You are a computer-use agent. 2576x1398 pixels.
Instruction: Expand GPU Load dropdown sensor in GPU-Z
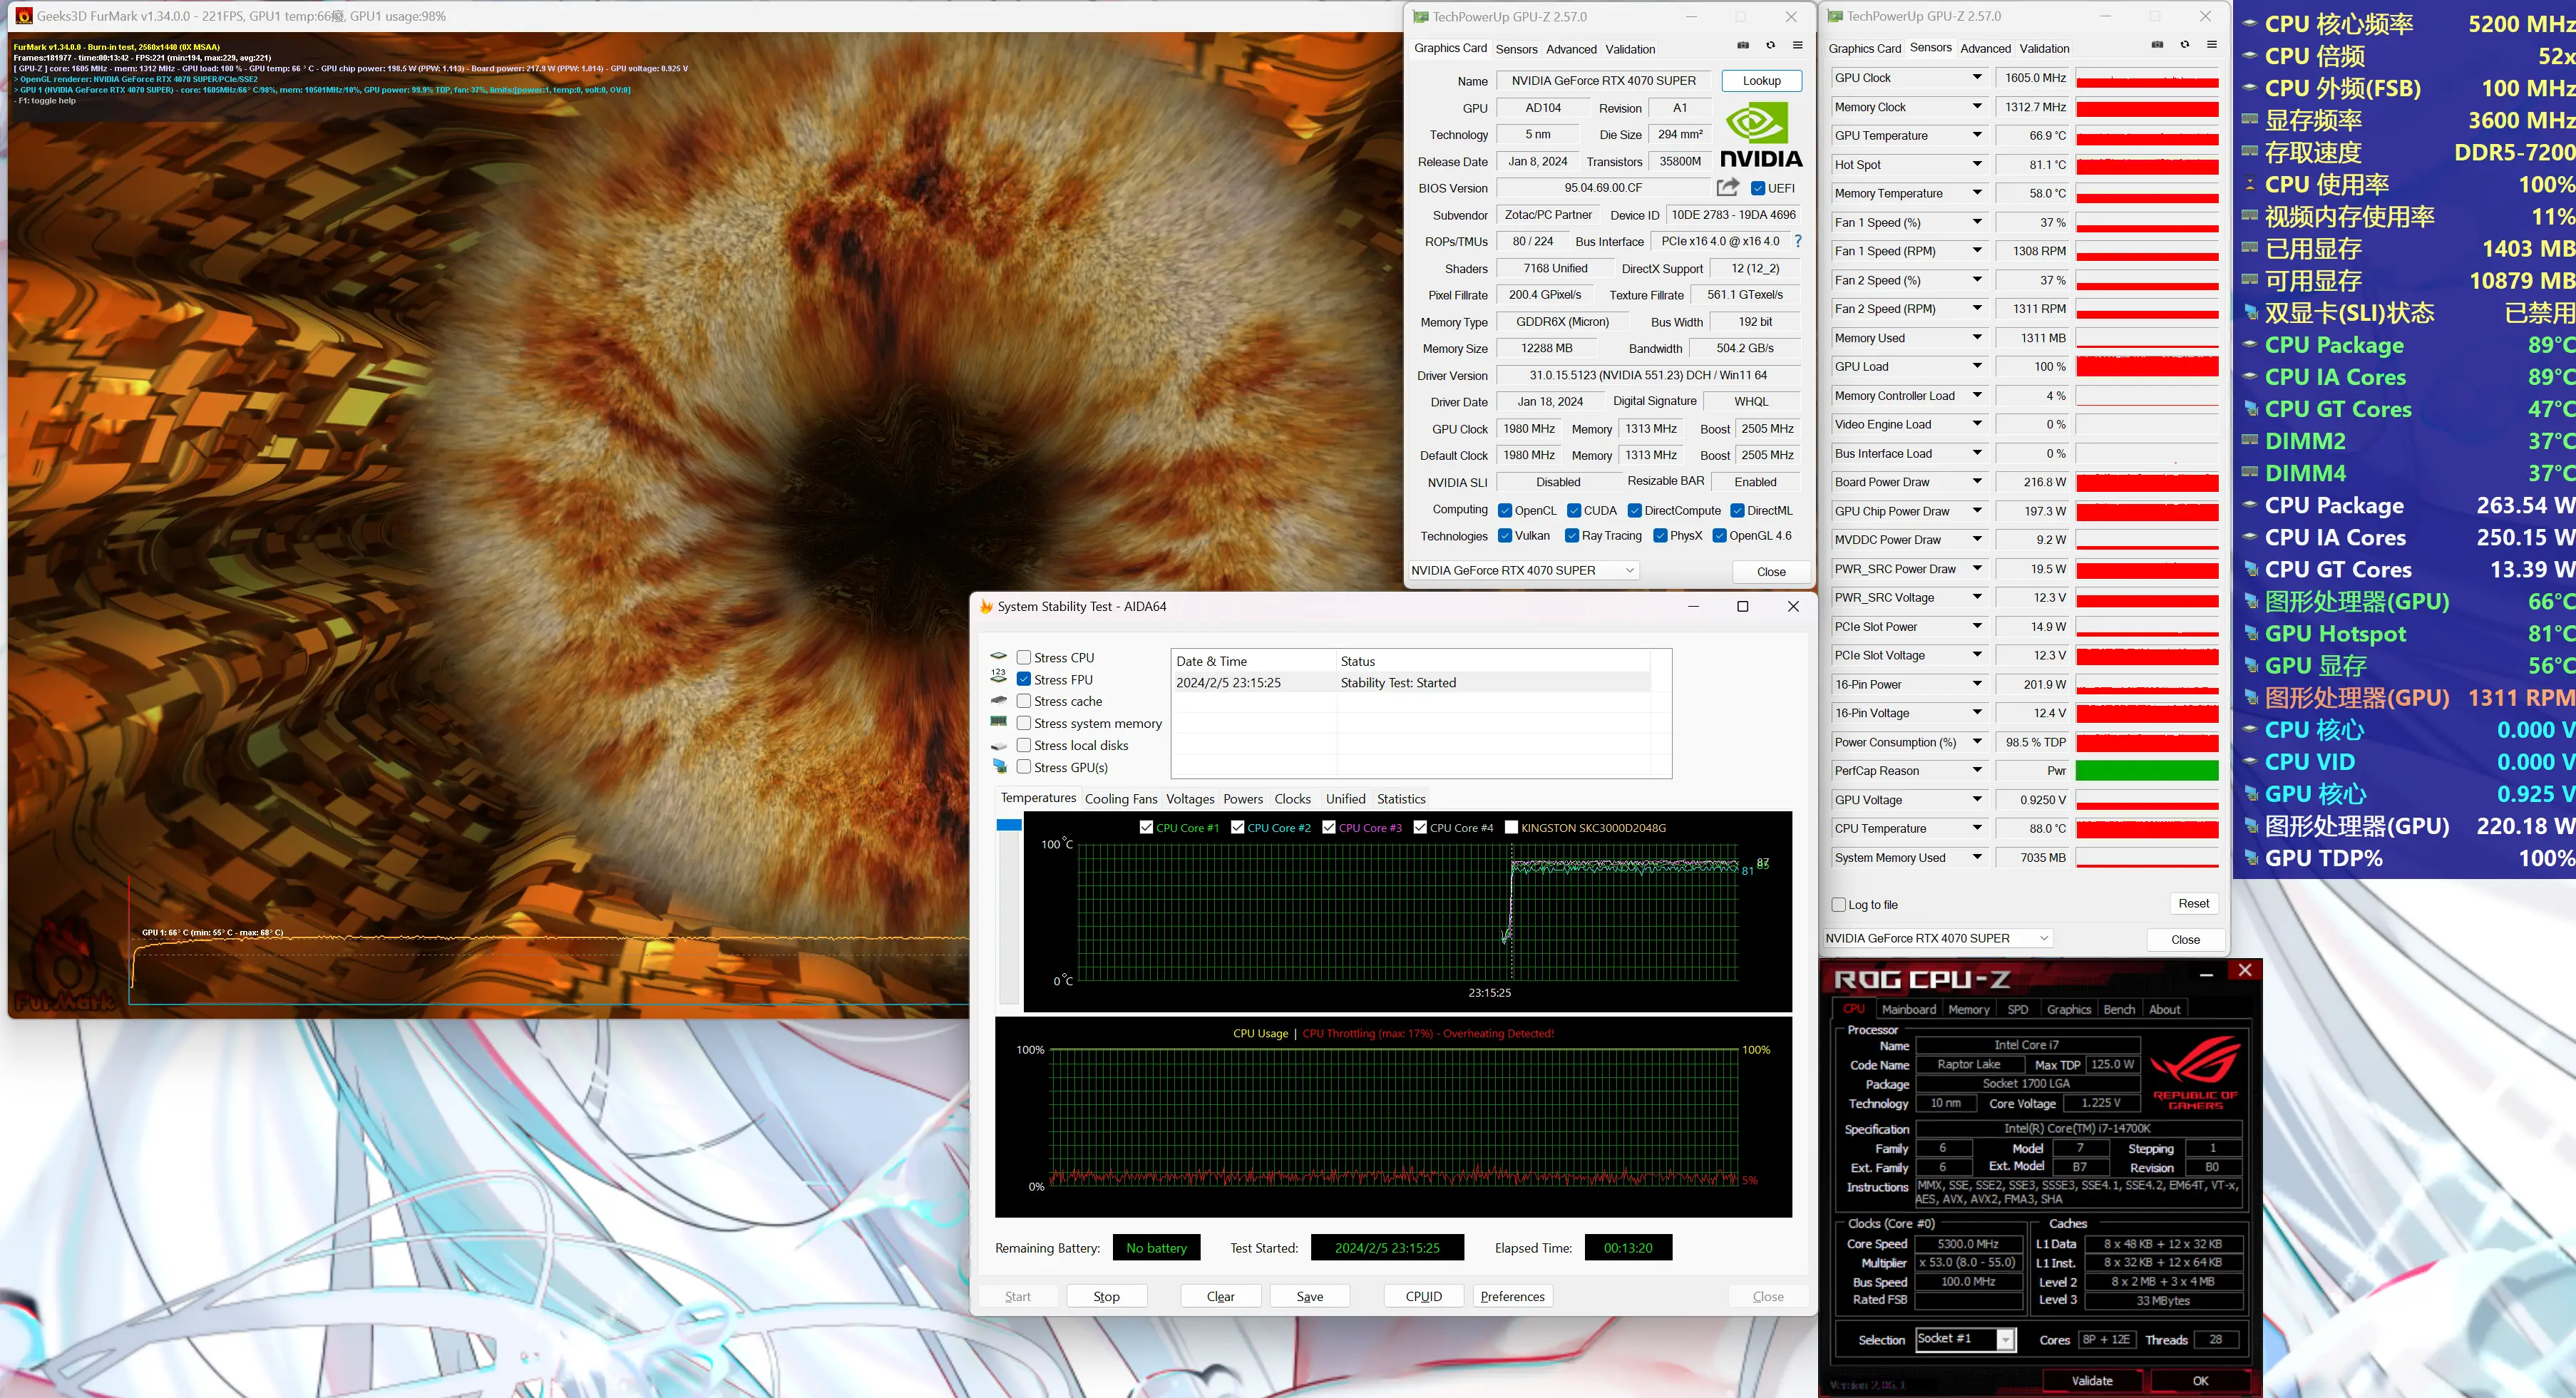tap(1977, 365)
